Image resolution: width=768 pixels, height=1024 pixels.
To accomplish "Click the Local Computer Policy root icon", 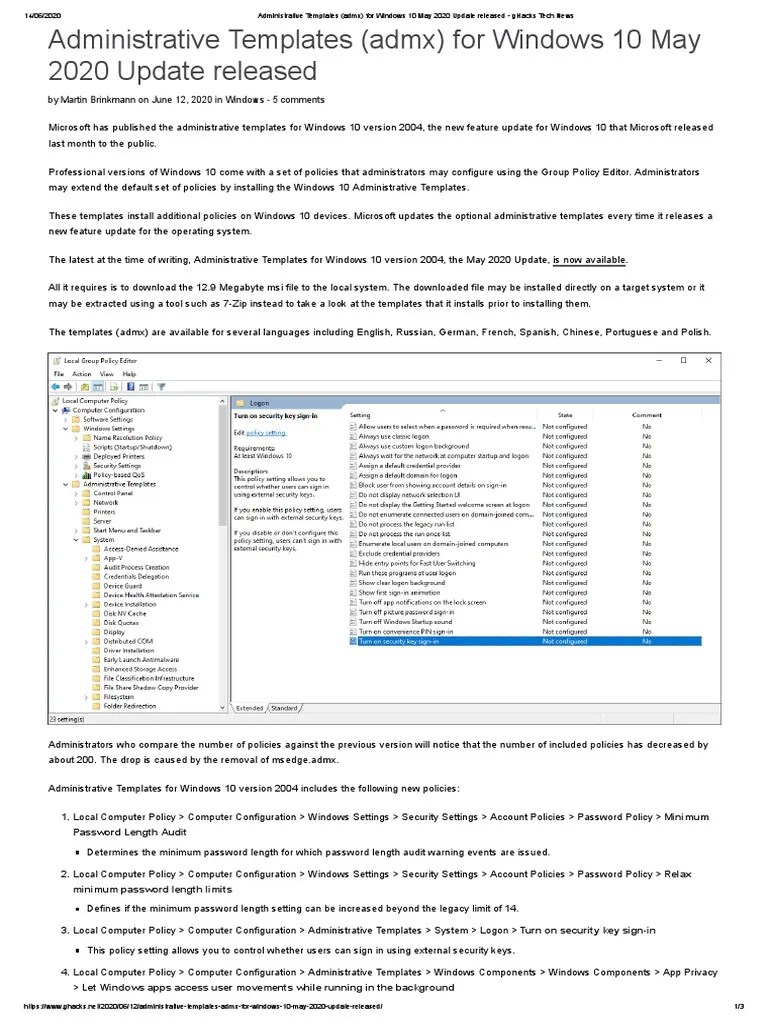I will point(56,401).
